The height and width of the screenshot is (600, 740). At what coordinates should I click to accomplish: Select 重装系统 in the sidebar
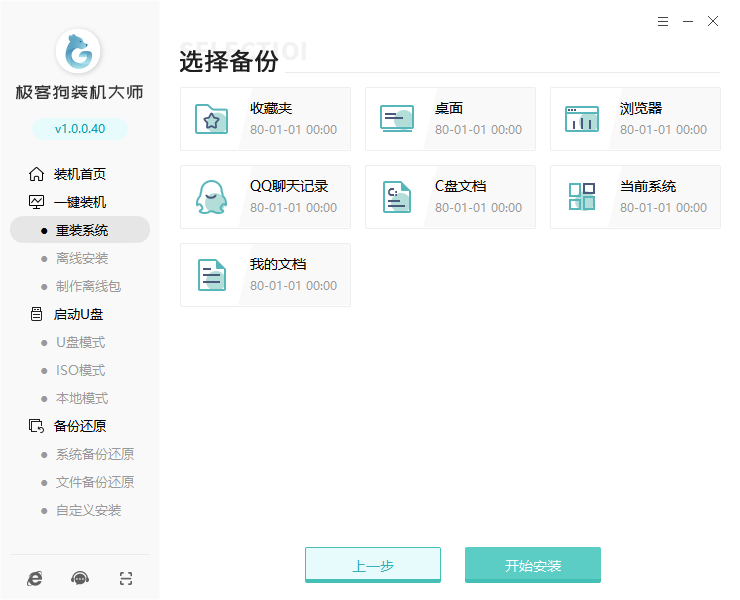pos(82,230)
